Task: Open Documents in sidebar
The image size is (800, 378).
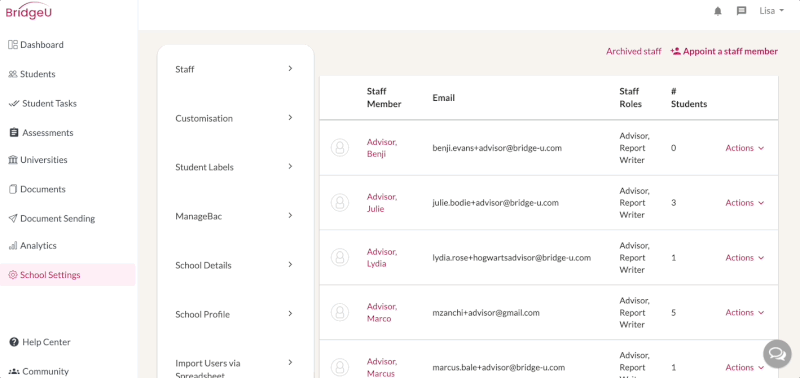Action: pyautogui.click(x=43, y=189)
